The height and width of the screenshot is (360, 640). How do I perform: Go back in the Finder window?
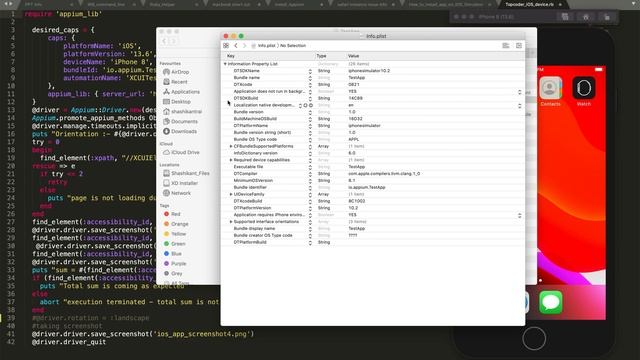164,41
